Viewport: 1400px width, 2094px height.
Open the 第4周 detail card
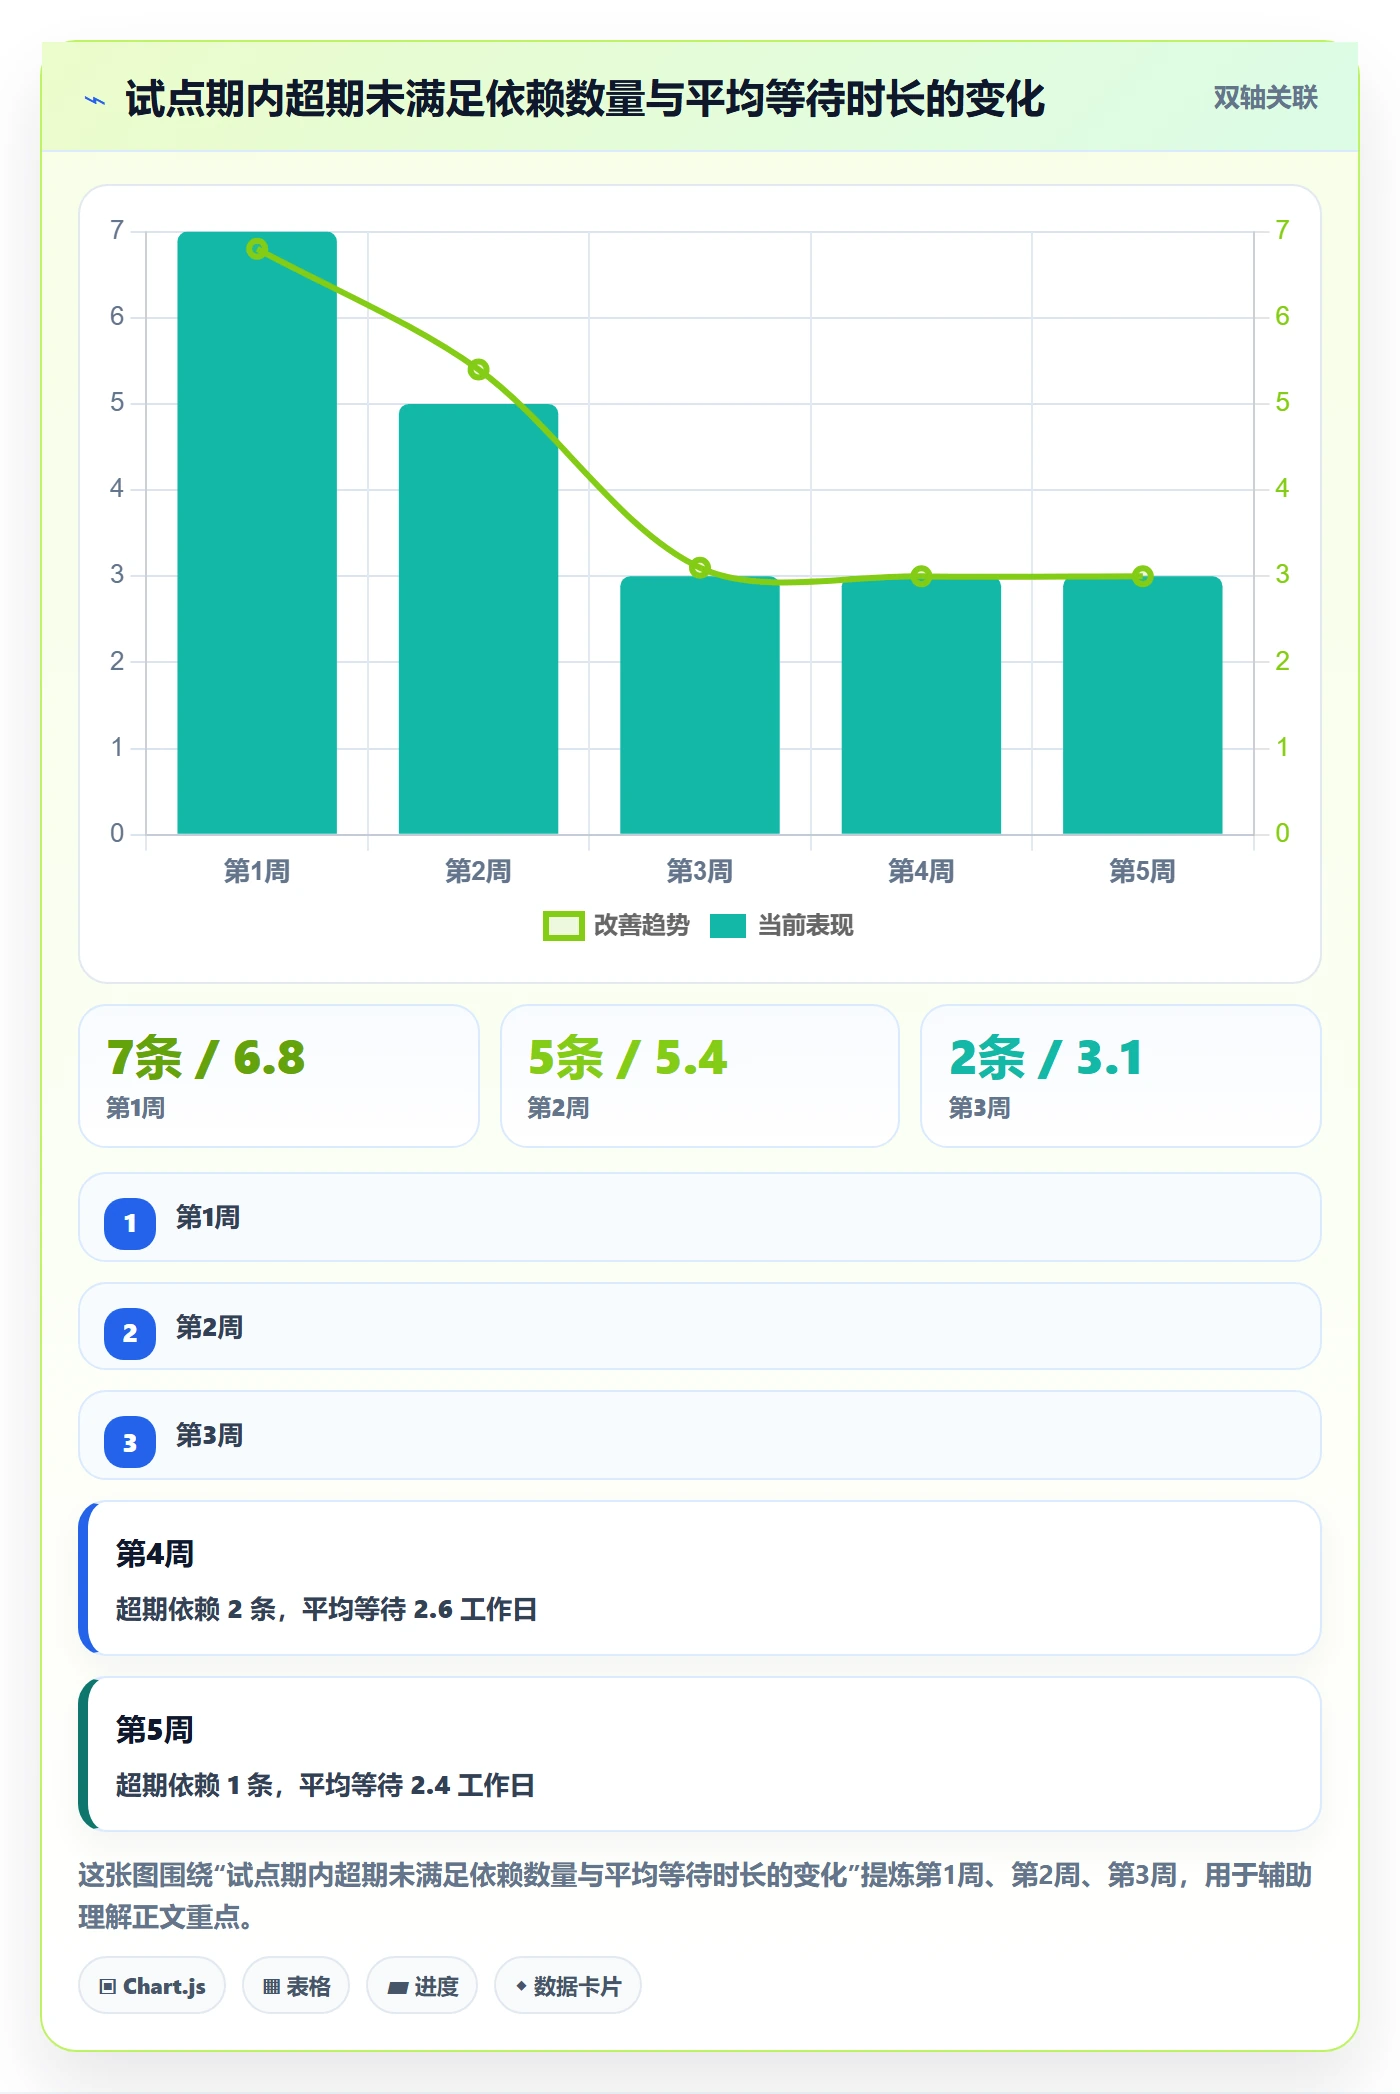700,1578
